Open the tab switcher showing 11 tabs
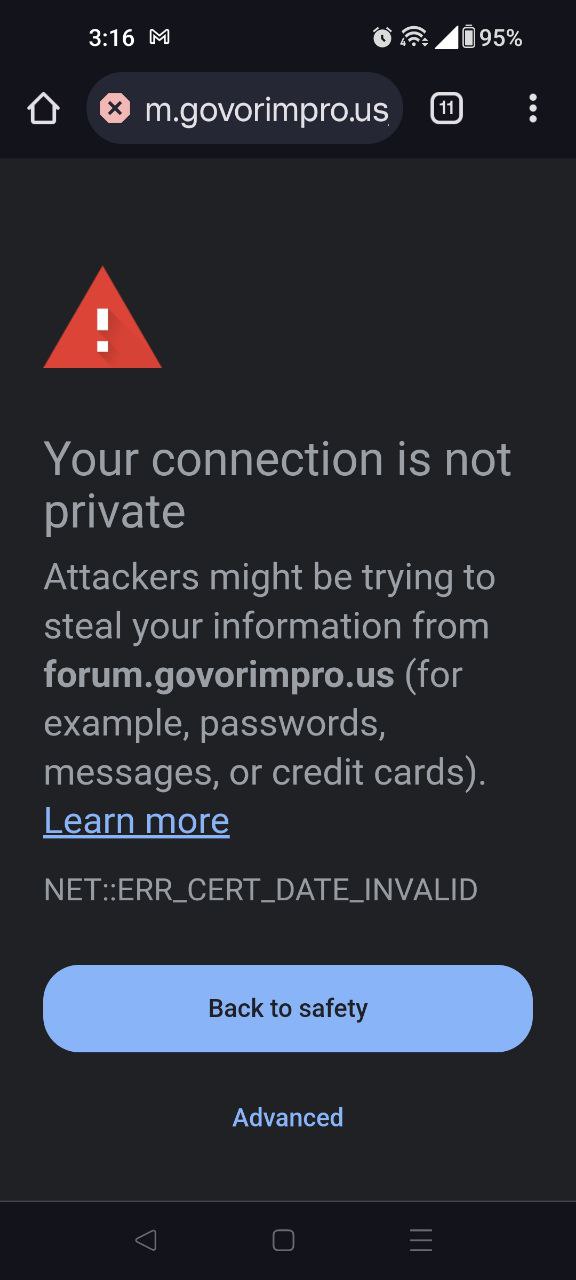The height and width of the screenshot is (1280, 576). pos(446,108)
